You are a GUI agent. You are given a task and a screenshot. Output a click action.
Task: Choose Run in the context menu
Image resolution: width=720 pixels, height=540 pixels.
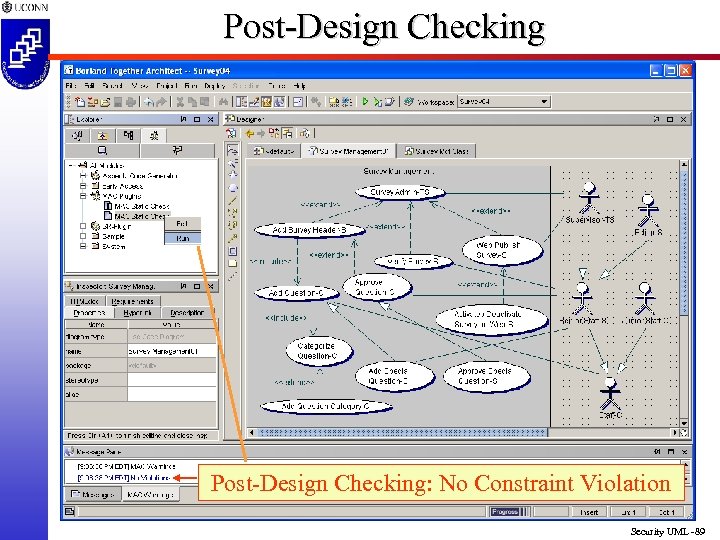(182, 238)
